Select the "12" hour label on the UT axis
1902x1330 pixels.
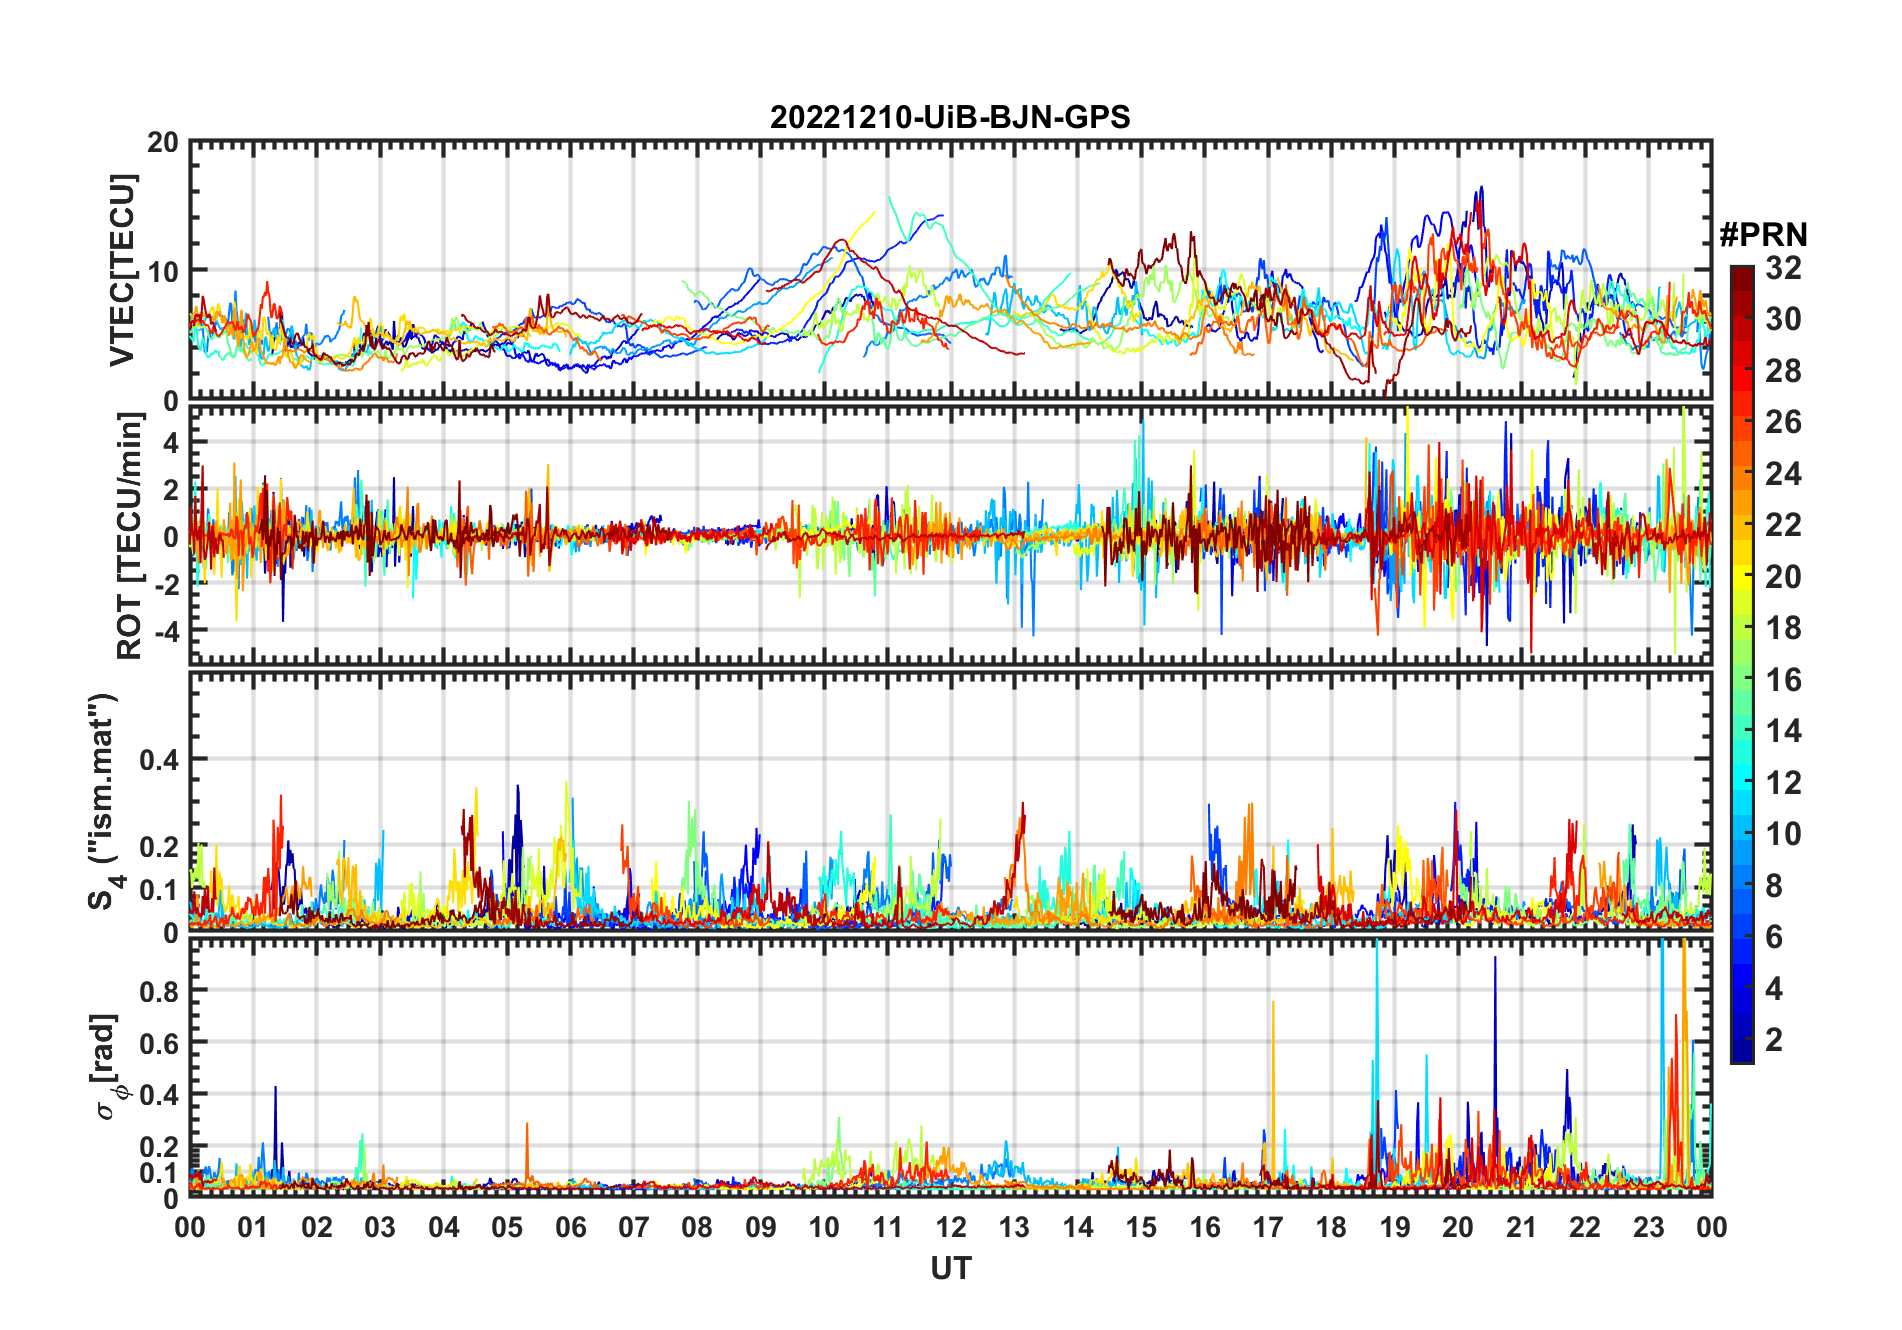pyautogui.click(x=951, y=1228)
